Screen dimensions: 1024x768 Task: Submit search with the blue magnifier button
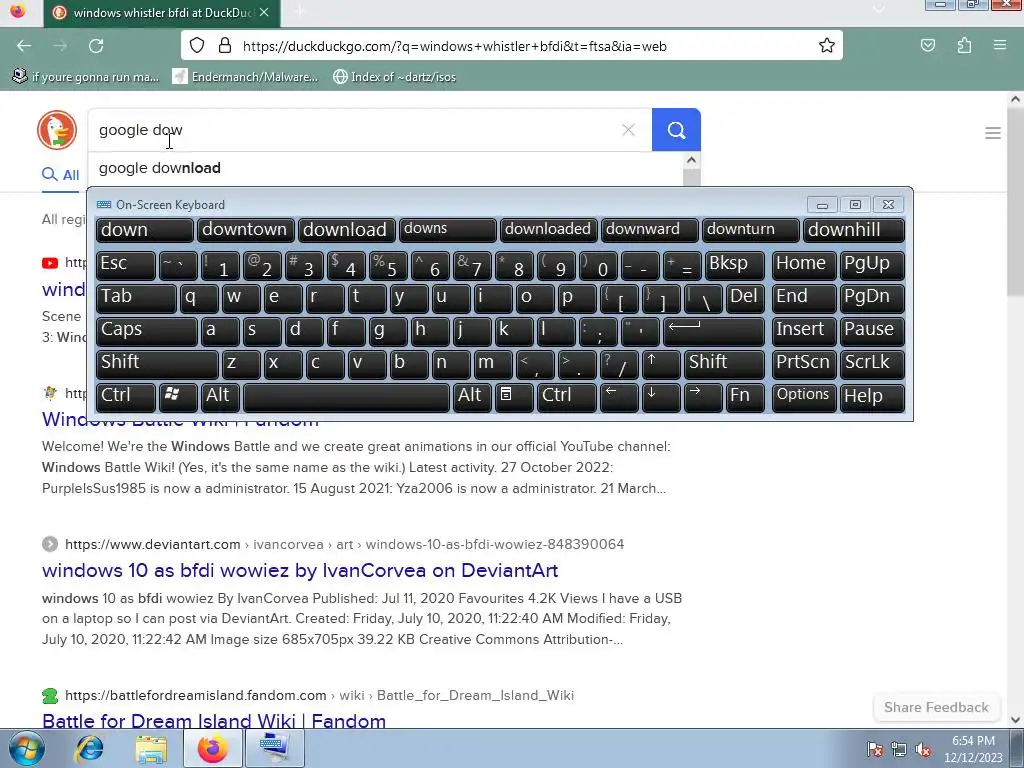[x=676, y=130]
